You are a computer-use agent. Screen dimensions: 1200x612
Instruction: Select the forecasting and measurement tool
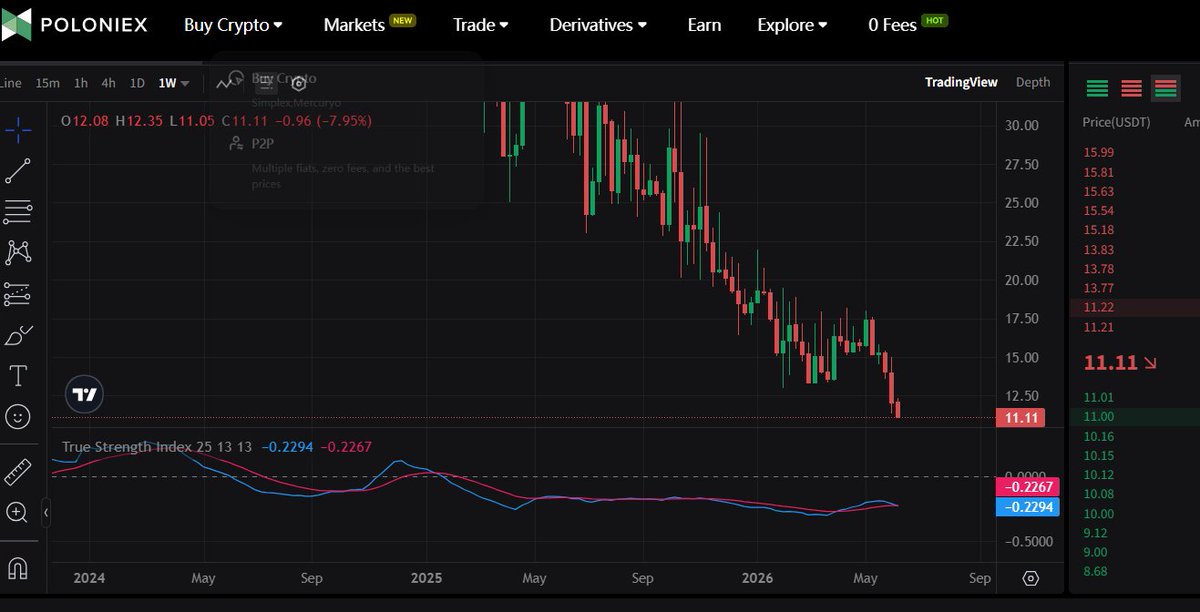(18, 294)
